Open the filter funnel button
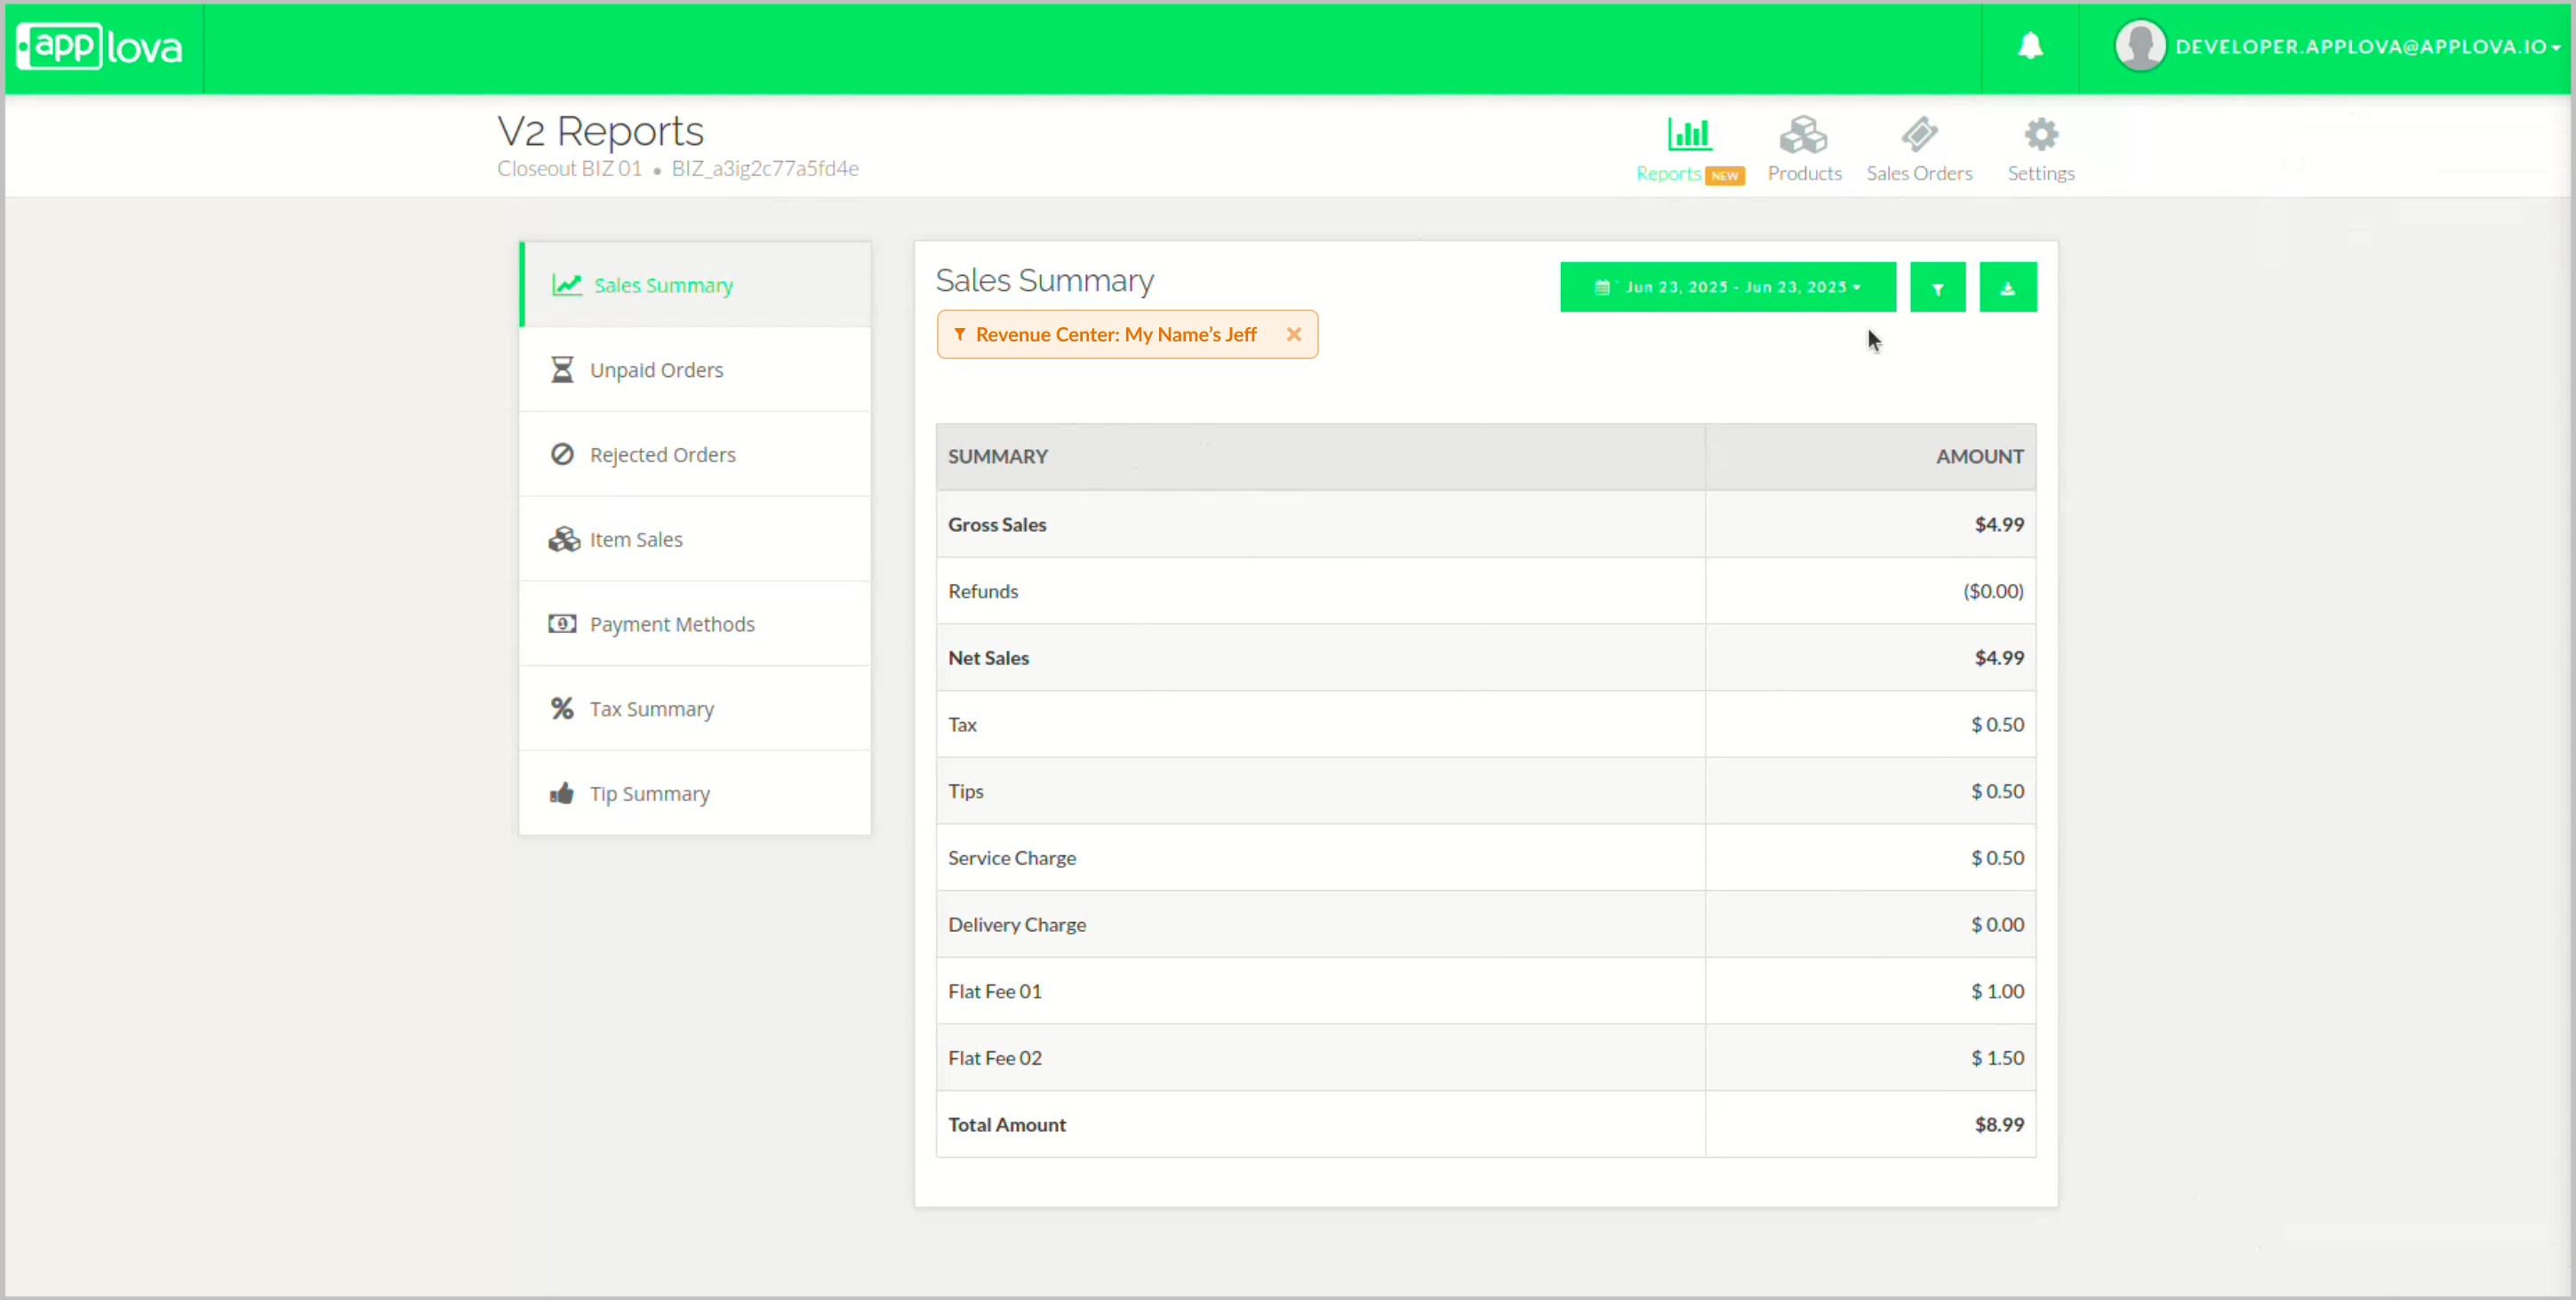2576x1300 pixels. pos(1937,287)
